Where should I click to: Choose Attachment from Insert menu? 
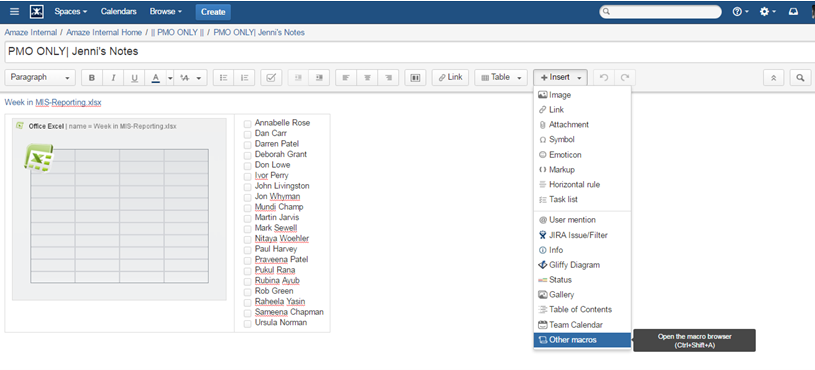pos(582,125)
